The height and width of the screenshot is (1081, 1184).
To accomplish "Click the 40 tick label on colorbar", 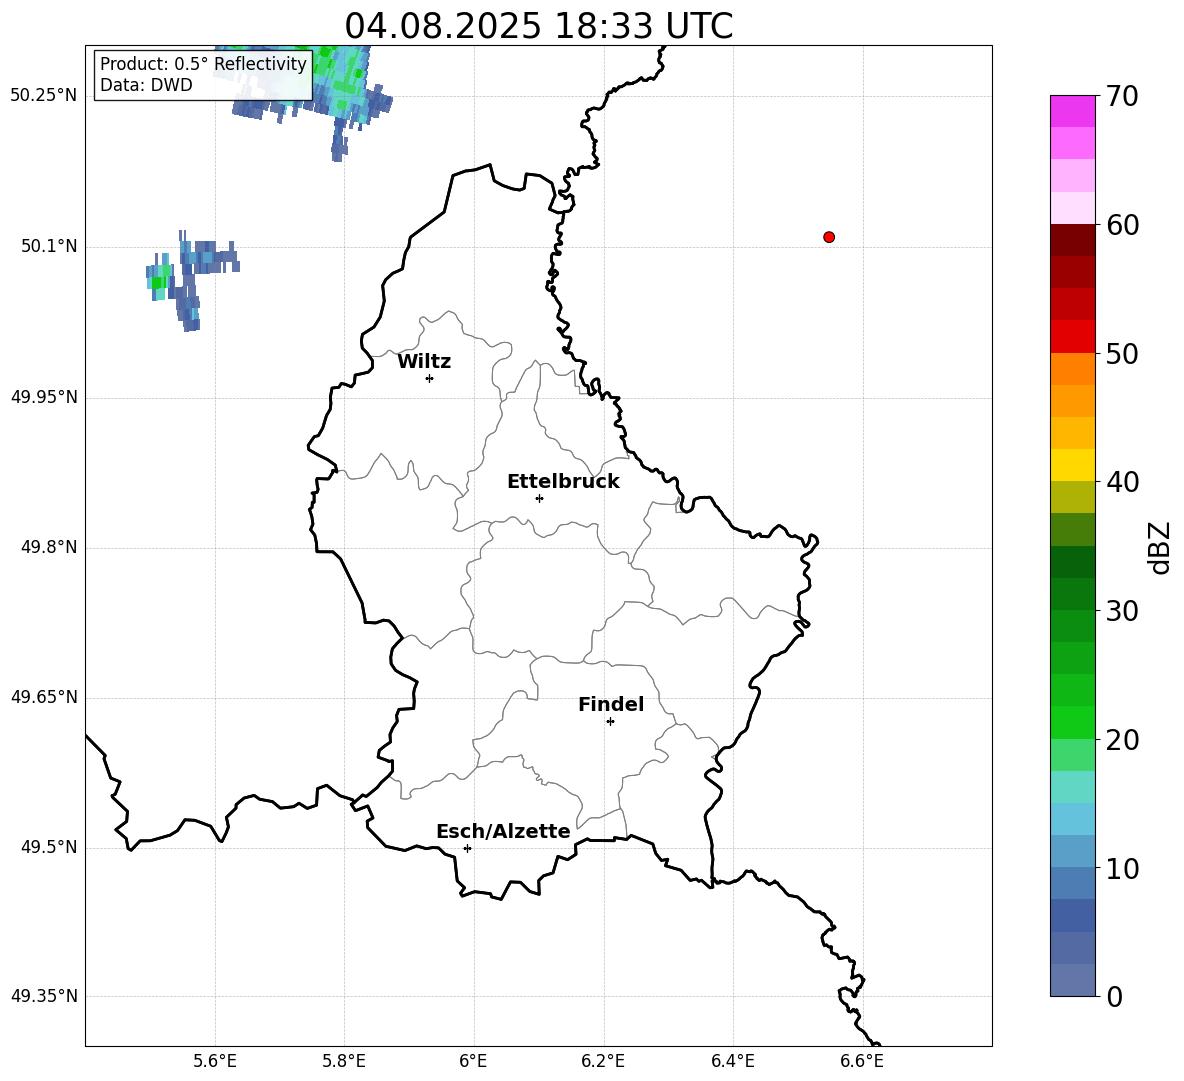I will coord(1122,482).
